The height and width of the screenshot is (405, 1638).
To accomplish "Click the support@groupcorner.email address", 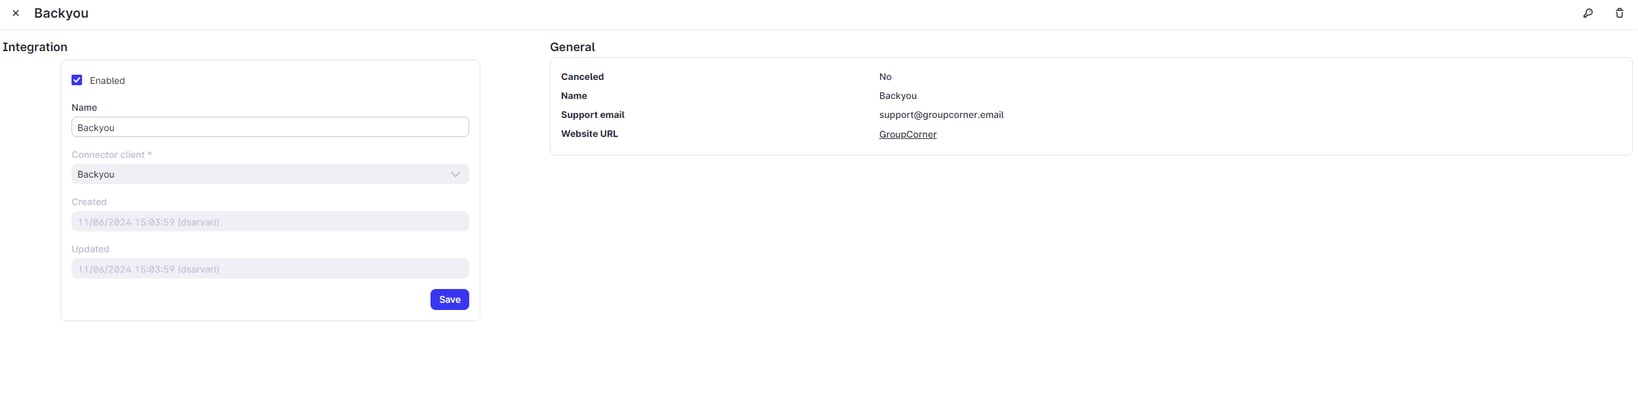I will click(x=940, y=115).
